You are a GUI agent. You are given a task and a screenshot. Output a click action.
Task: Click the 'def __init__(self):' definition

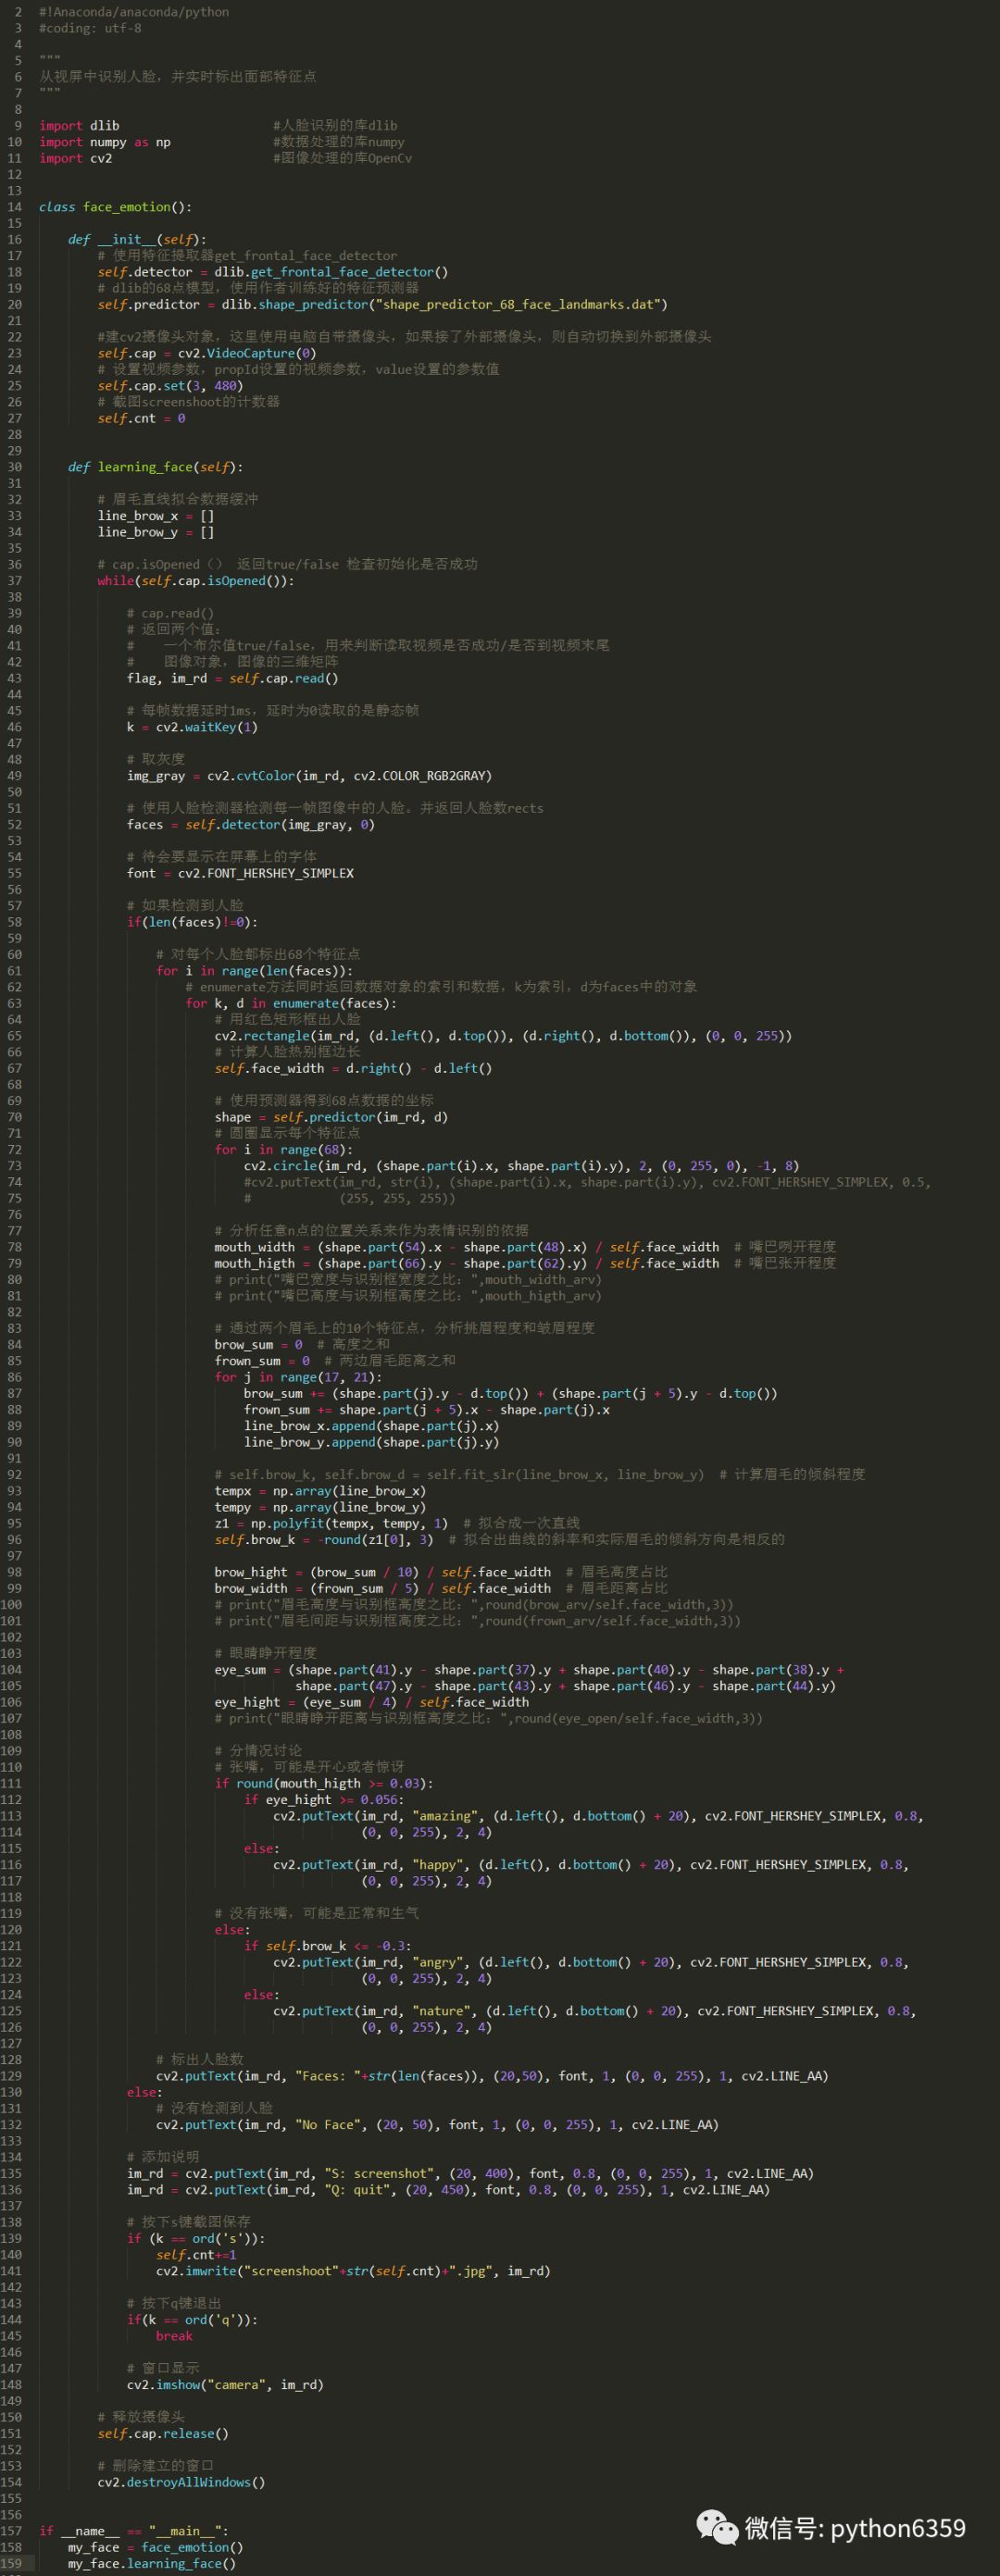tap(137, 240)
